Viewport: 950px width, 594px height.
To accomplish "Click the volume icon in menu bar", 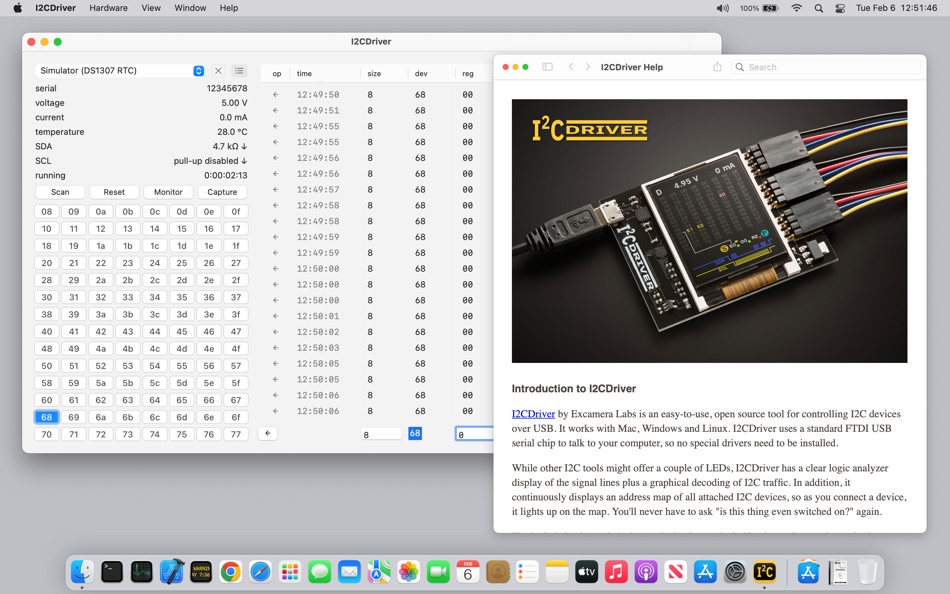I will (x=722, y=8).
